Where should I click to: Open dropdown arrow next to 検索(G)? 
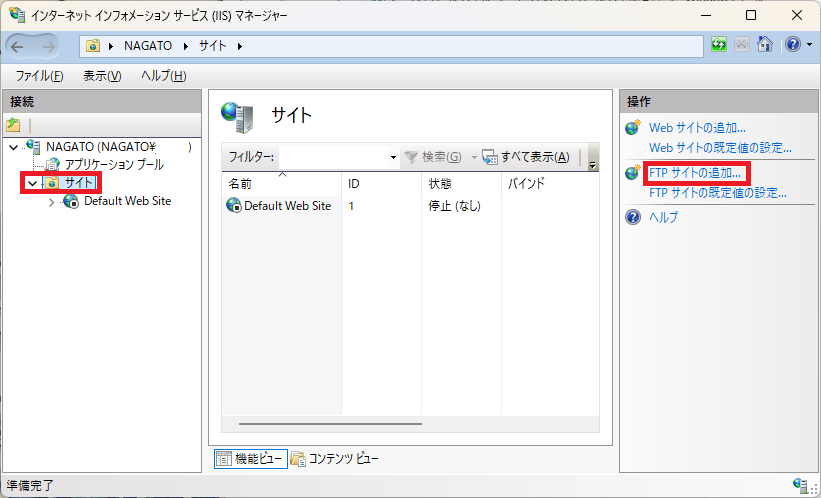tap(474, 157)
